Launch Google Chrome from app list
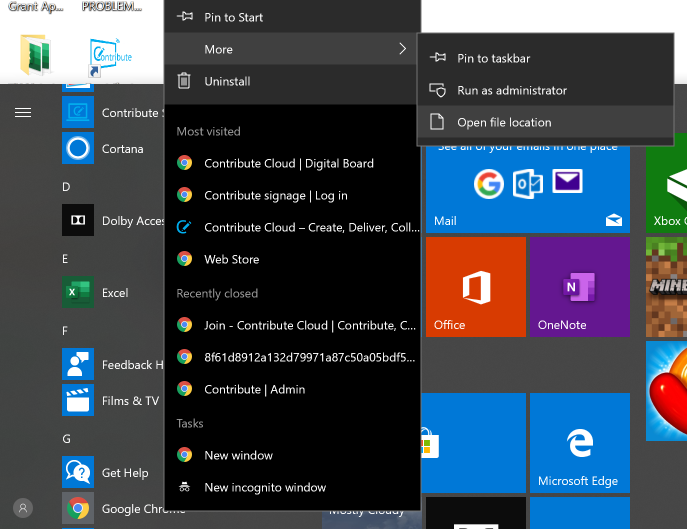This screenshot has width=687, height=529. [113, 508]
